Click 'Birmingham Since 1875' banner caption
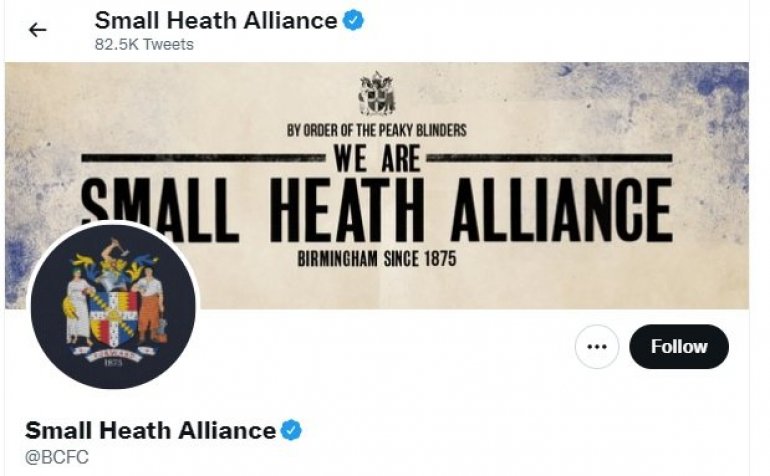The width and height of the screenshot is (770, 476). tap(377, 259)
